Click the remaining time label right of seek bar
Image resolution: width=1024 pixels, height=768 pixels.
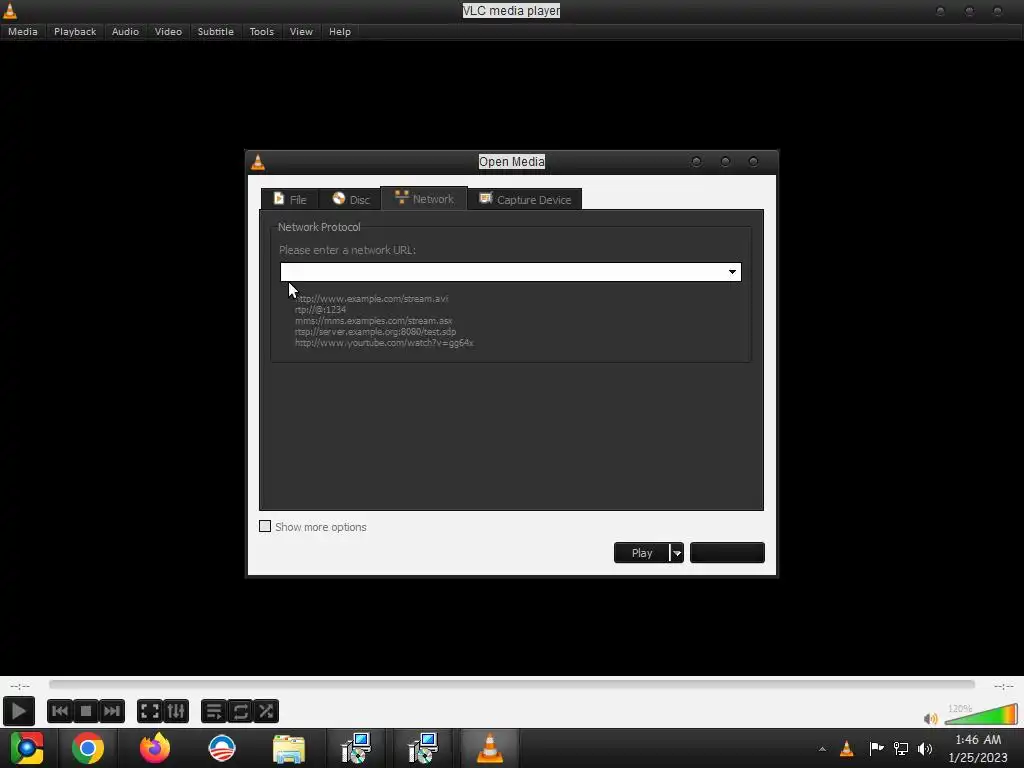[1004, 686]
